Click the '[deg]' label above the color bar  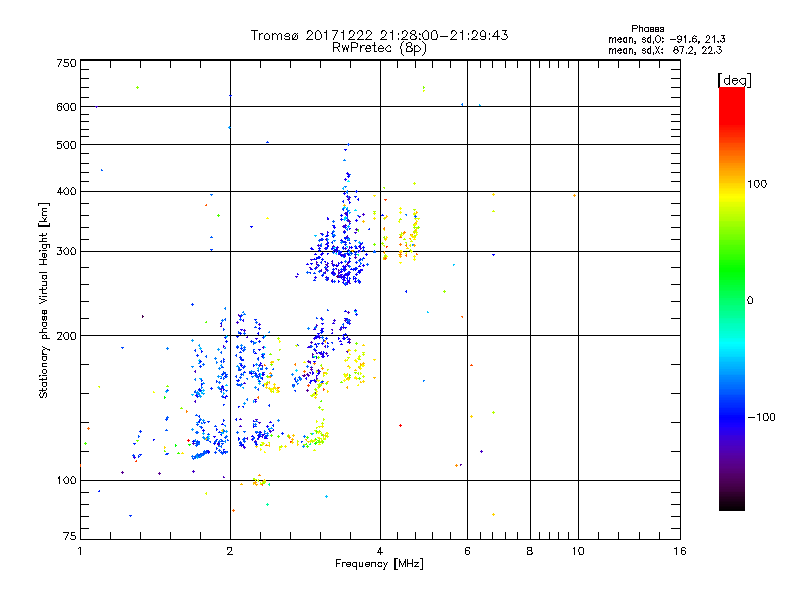(x=734, y=80)
